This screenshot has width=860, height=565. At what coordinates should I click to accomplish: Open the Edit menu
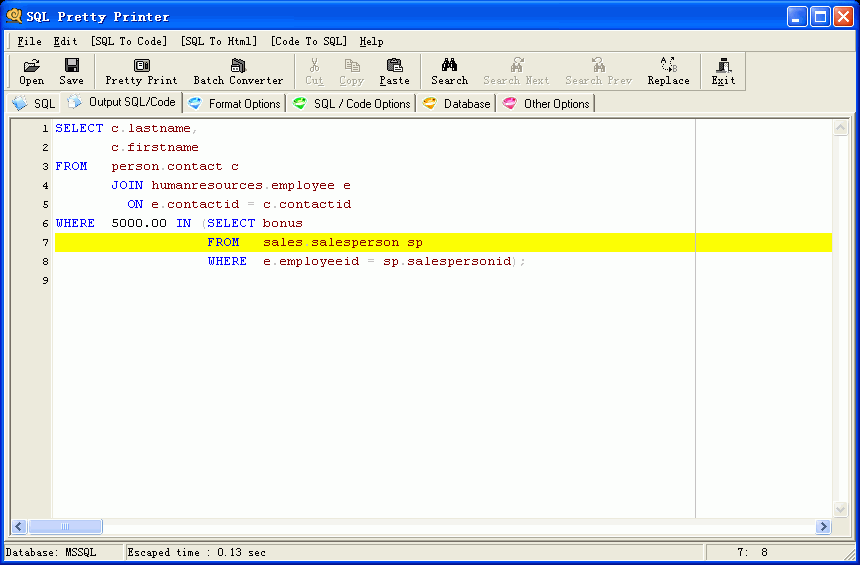tap(65, 41)
